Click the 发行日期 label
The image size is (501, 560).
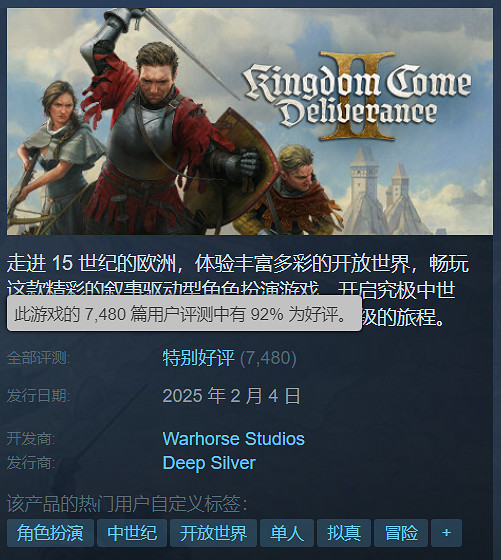[39, 396]
